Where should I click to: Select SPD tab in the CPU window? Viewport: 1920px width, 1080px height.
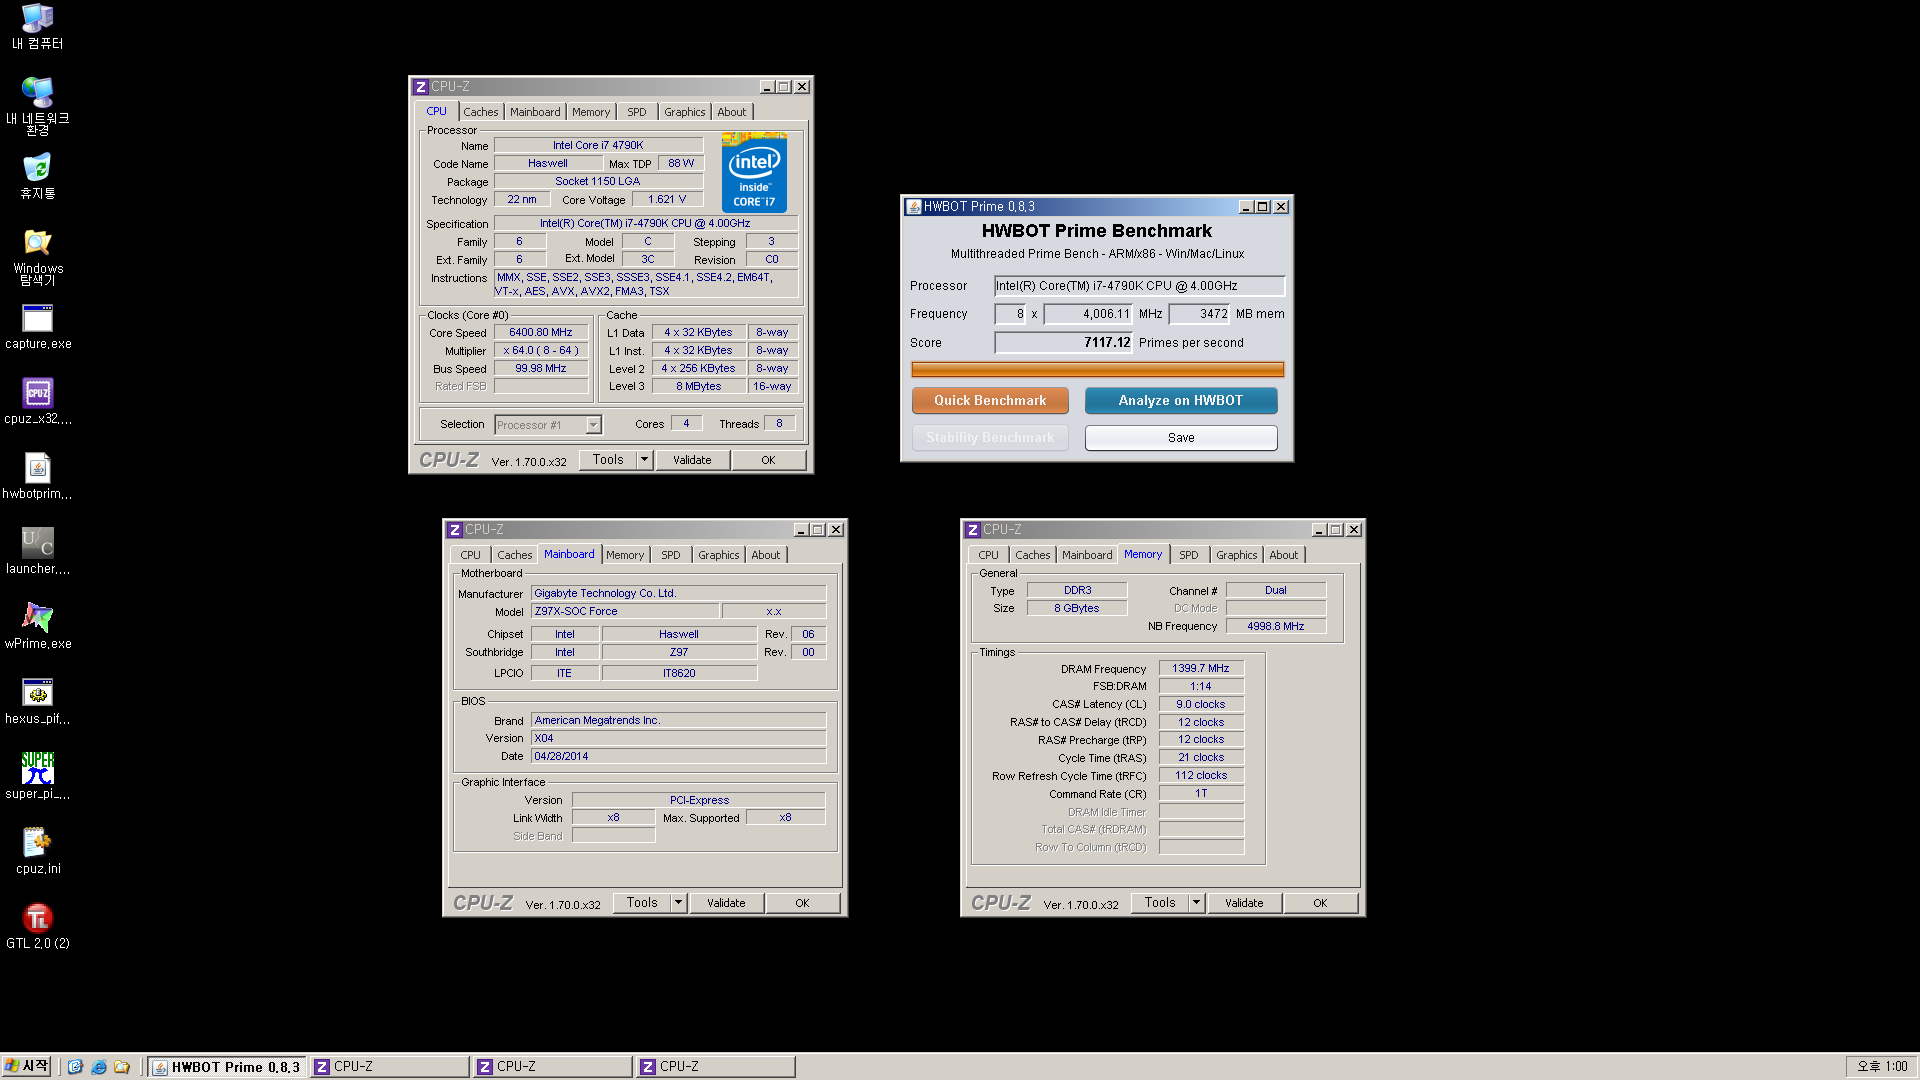(637, 112)
